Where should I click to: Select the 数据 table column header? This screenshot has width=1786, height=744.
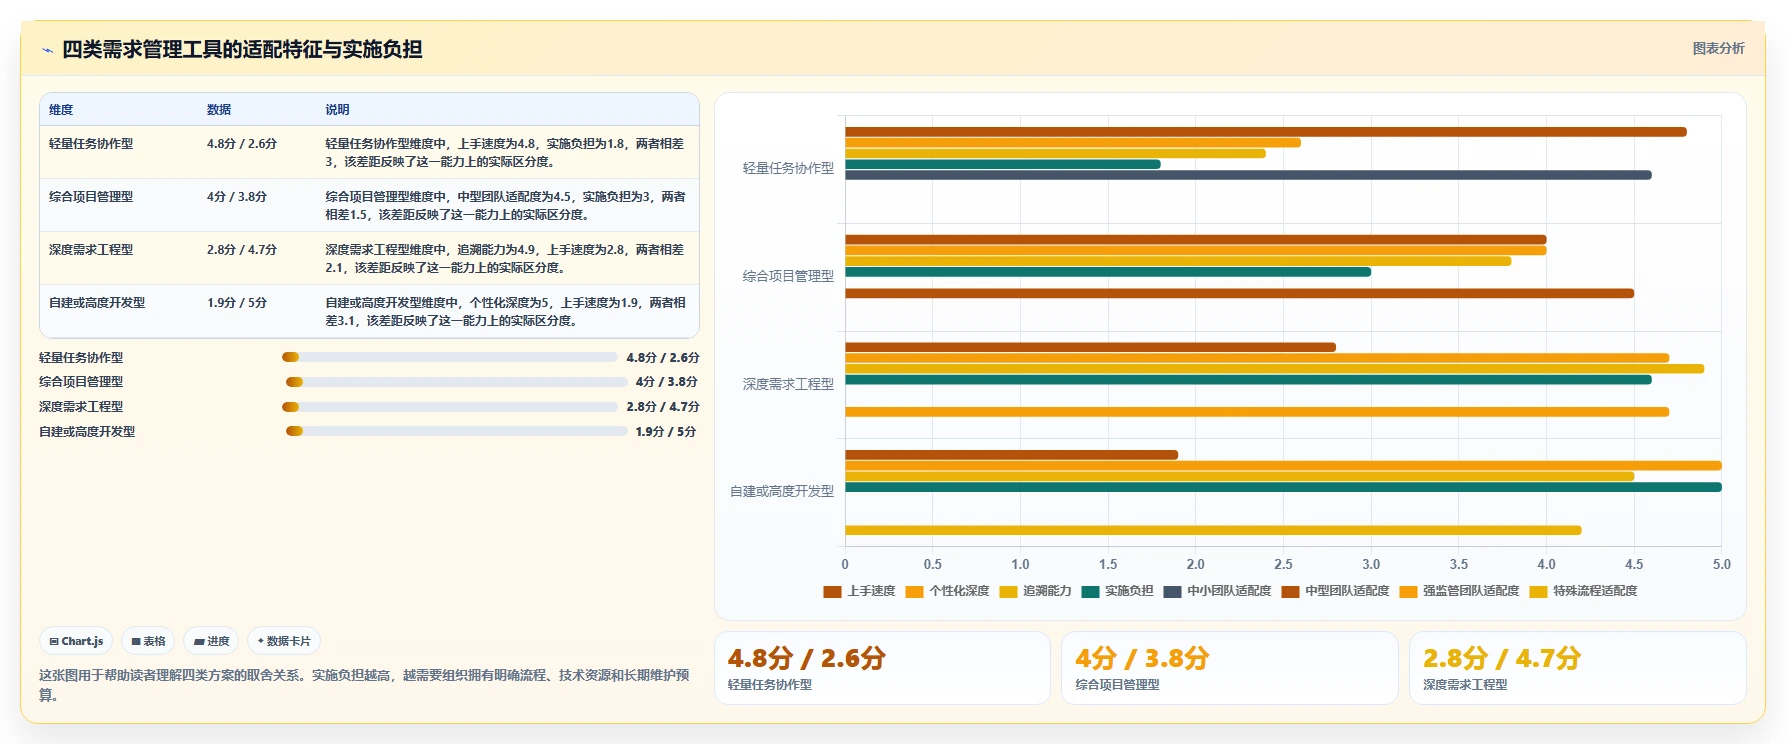(219, 110)
